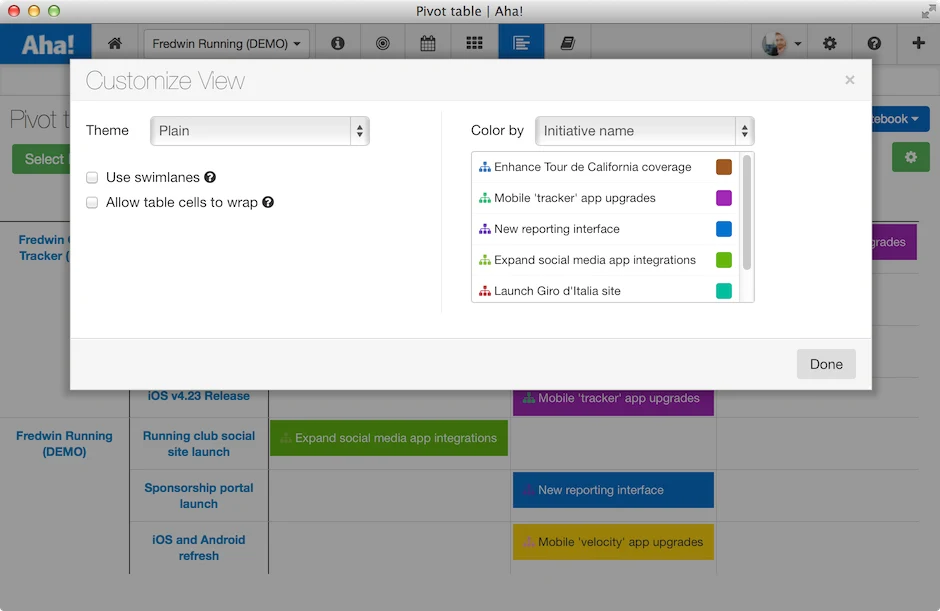Click green Expand social media app integrations cell
This screenshot has width=940, height=611.
pos(388,438)
